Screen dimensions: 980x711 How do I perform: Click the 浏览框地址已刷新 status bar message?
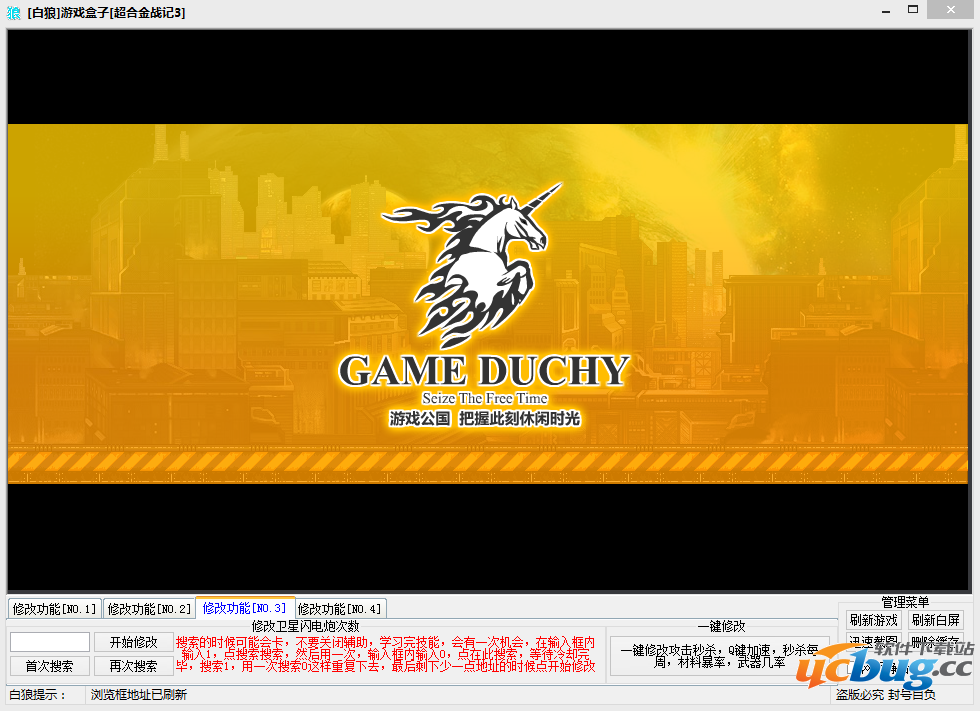point(139,695)
